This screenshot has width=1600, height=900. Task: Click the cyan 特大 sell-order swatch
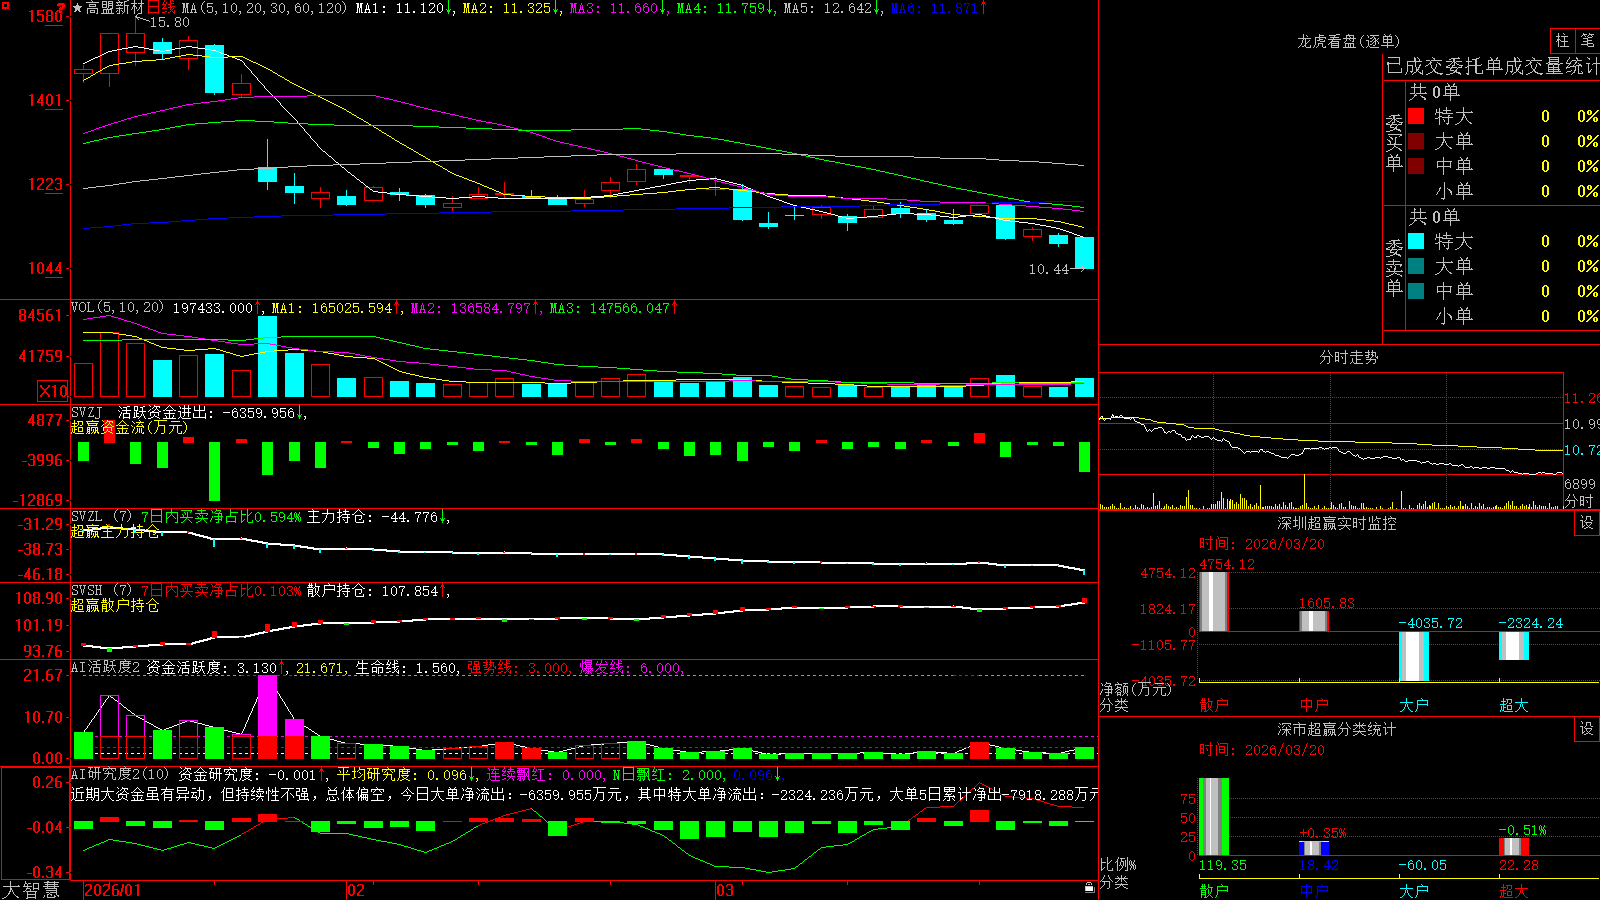1416,241
